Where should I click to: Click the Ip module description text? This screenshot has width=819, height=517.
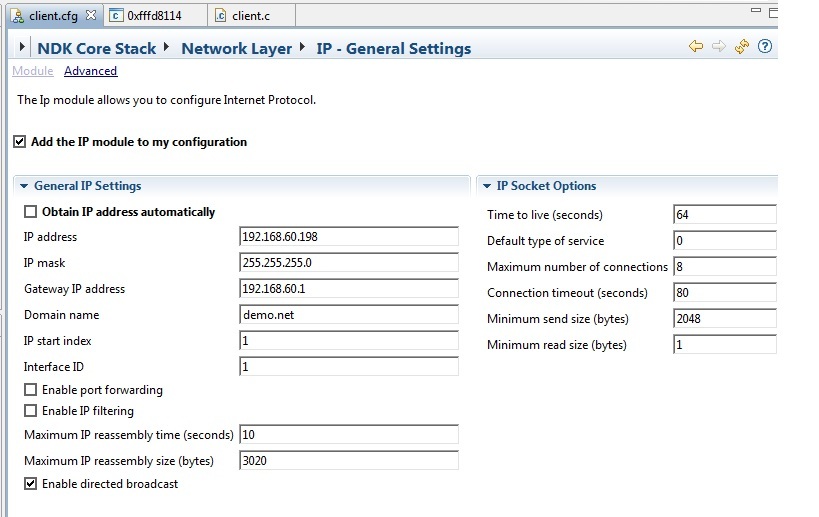coord(166,100)
